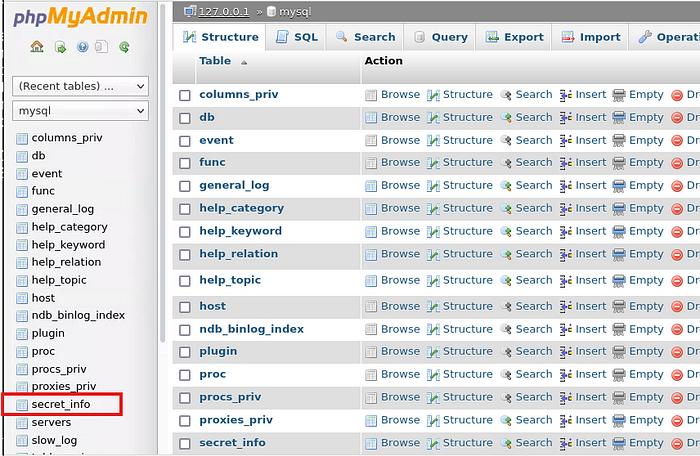Viewport: 700px width, 456px height.
Task: Click the Empty icon in ndb_binlog_index row
Action: pyautogui.click(x=619, y=330)
